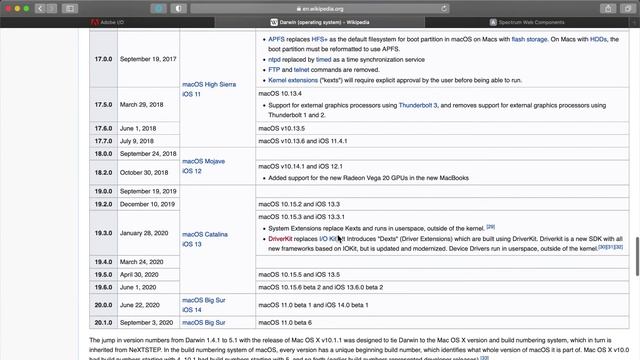Select the date June 22, 2020
The width and height of the screenshot is (640, 360).
click(x=139, y=305)
